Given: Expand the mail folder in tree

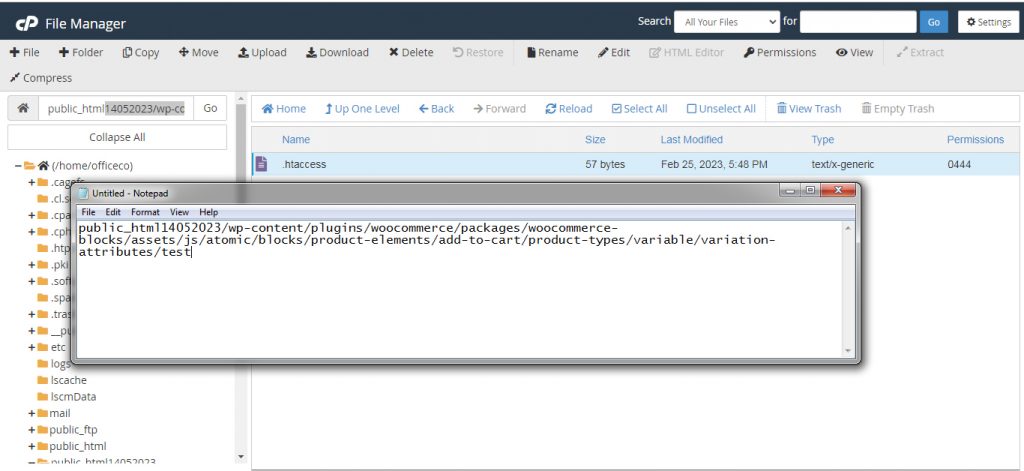Looking at the screenshot, I should (x=32, y=413).
